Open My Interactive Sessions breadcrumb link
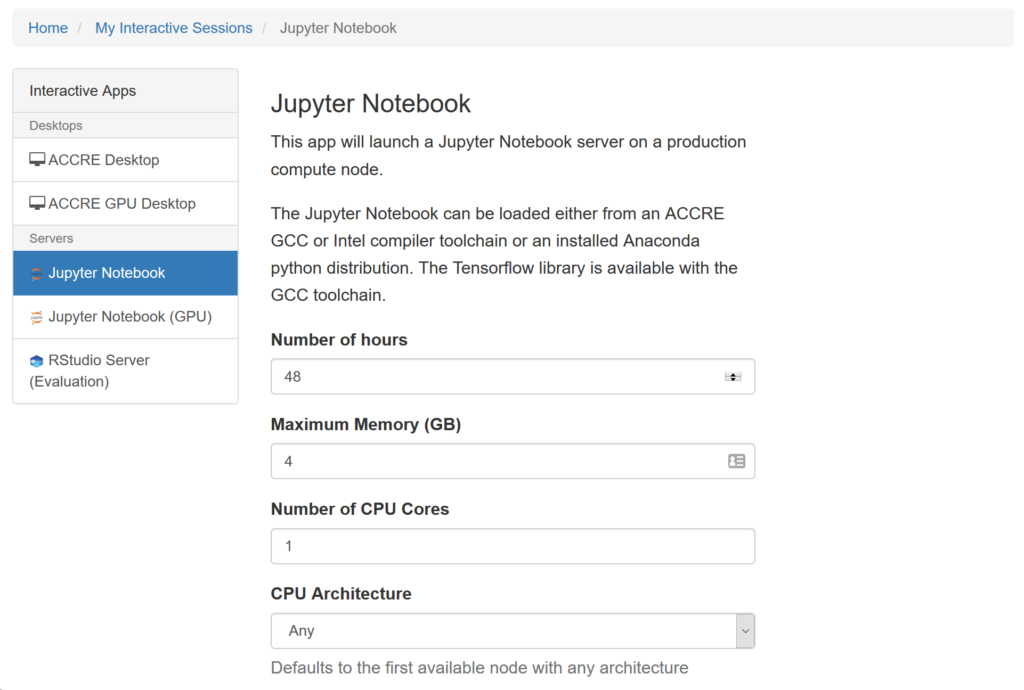The image size is (1024, 690). [x=174, y=28]
